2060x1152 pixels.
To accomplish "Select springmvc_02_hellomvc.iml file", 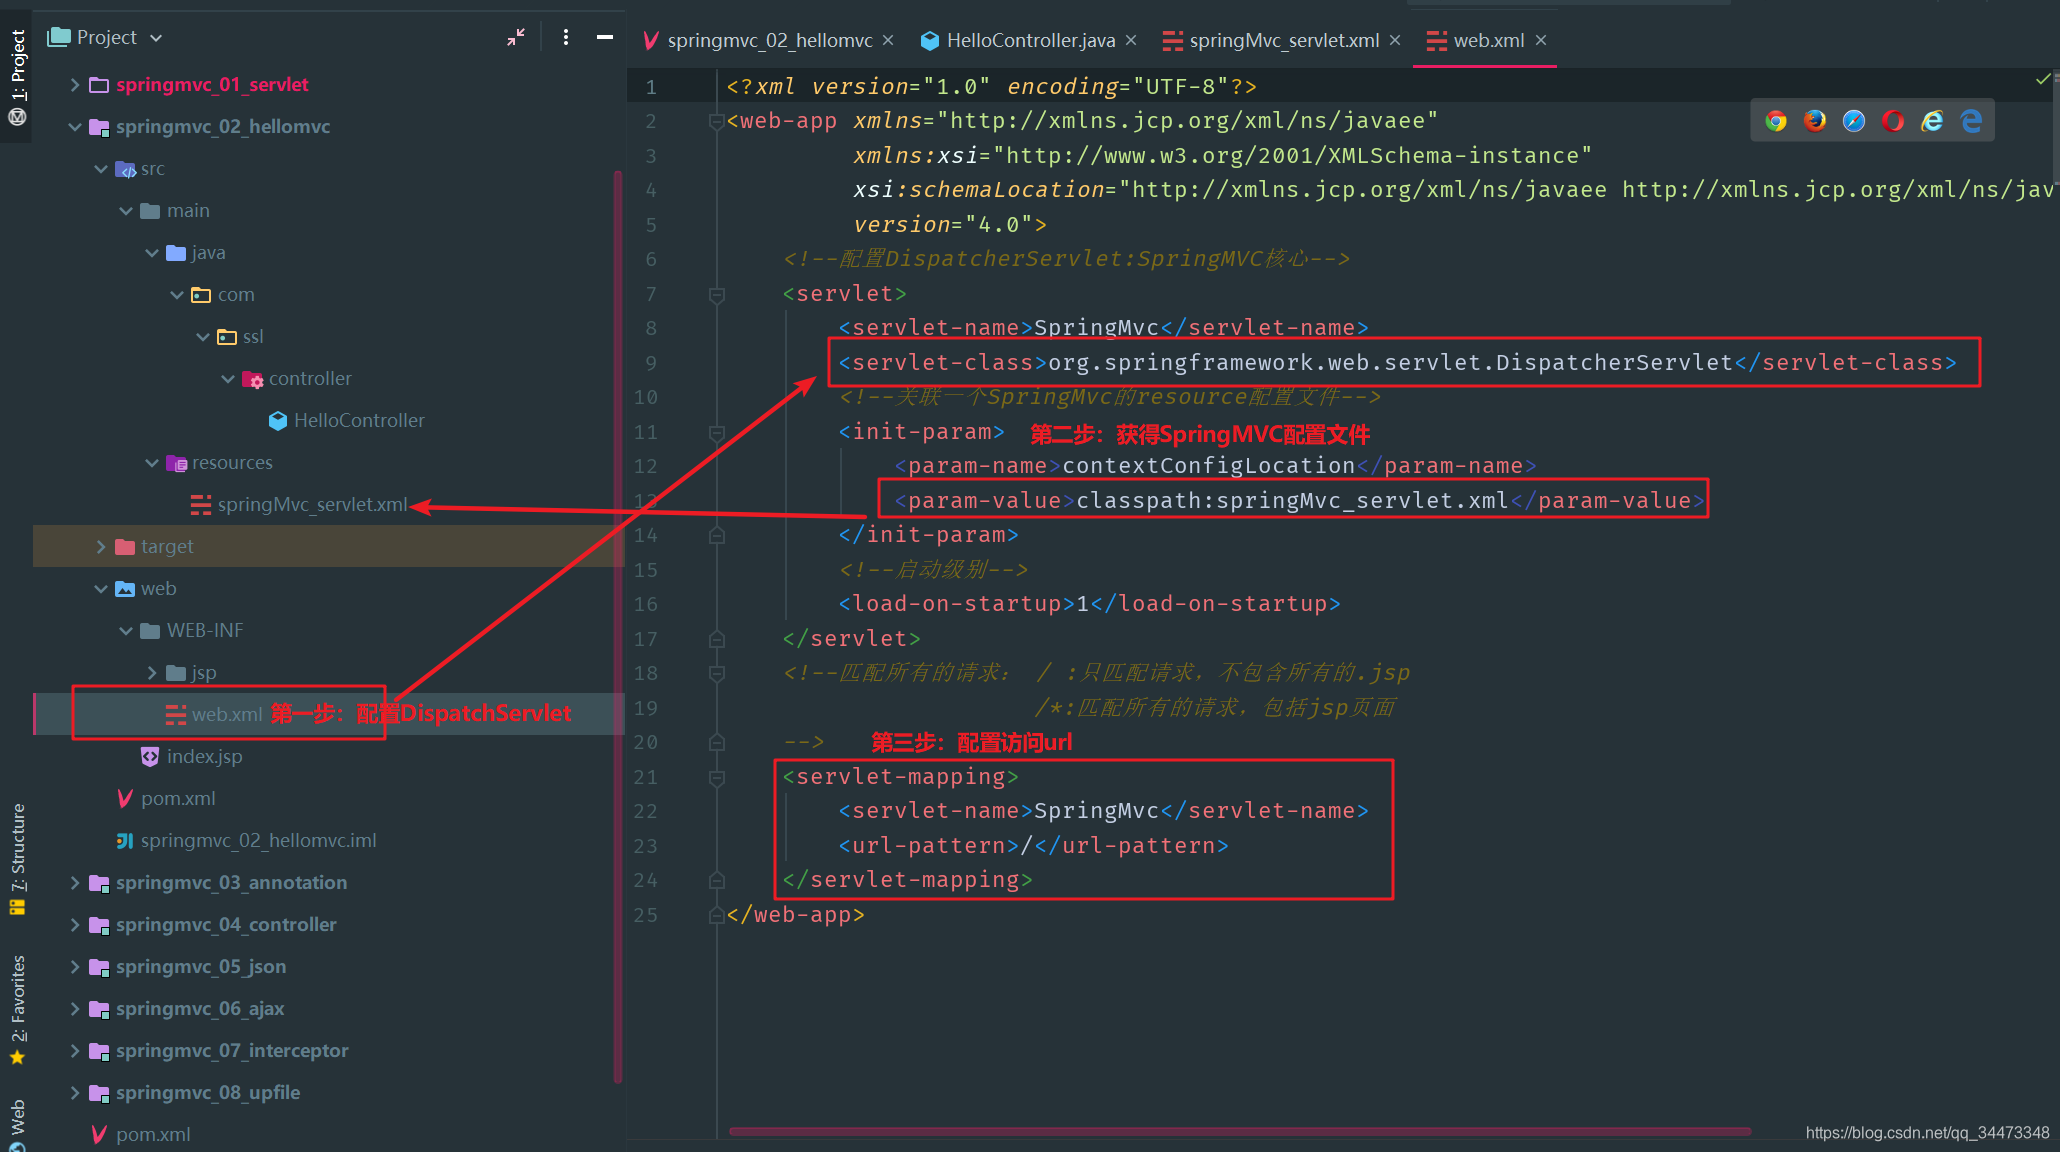I will (246, 841).
